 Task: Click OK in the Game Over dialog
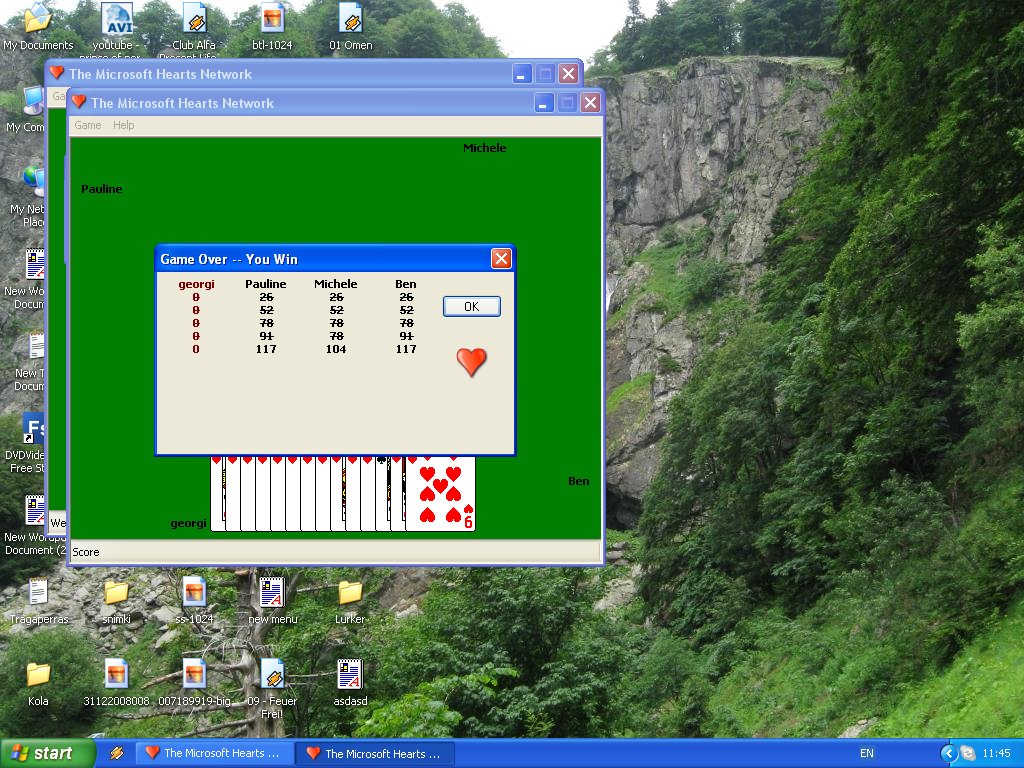pyautogui.click(x=471, y=306)
